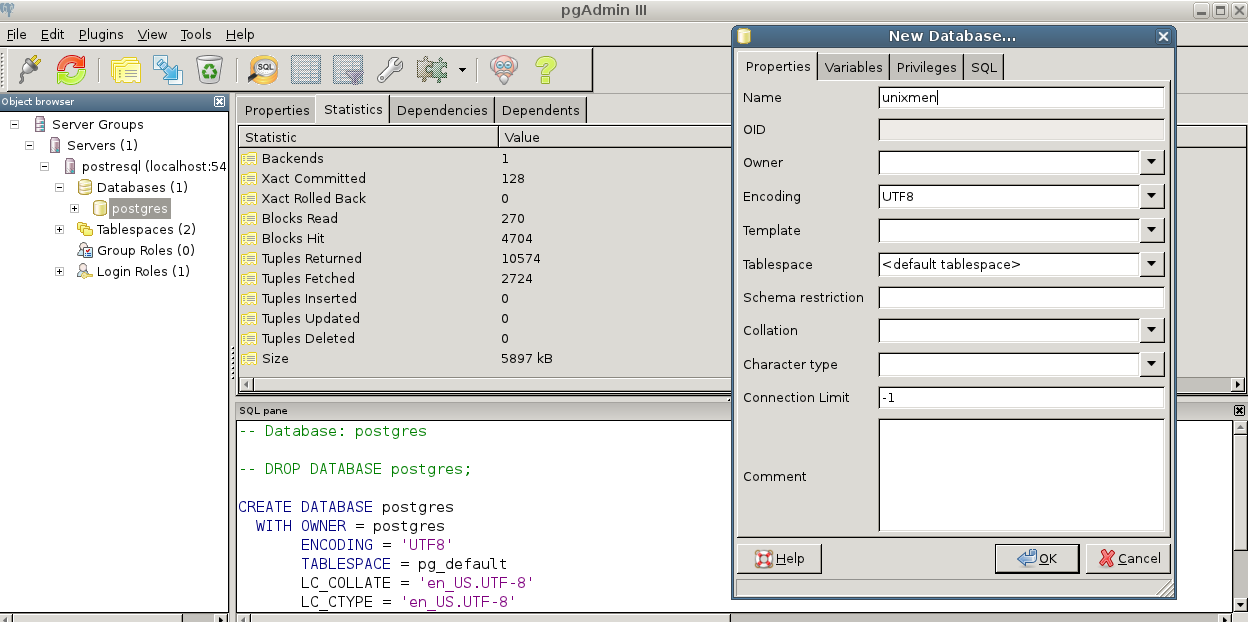Open the SQL tab in New Database dialog
Viewport: 1248px width, 622px height.
point(984,67)
